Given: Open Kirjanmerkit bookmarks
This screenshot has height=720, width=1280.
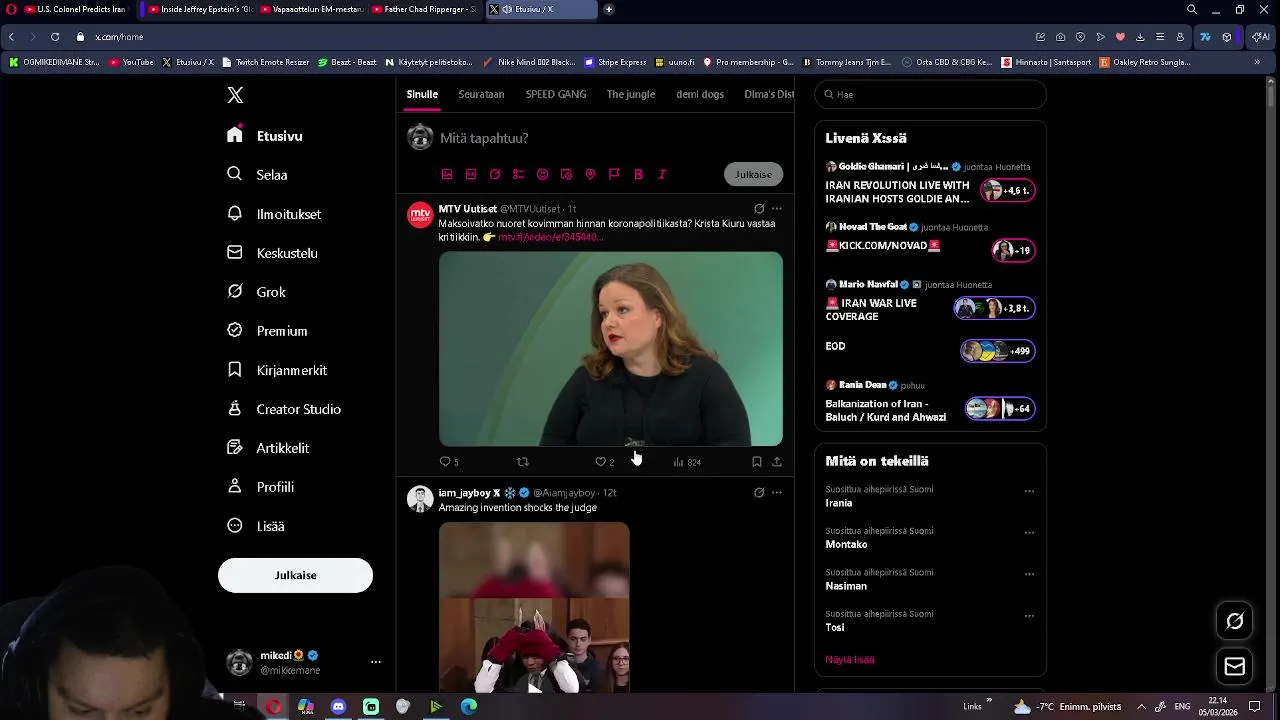Looking at the screenshot, I should (277, 370).
